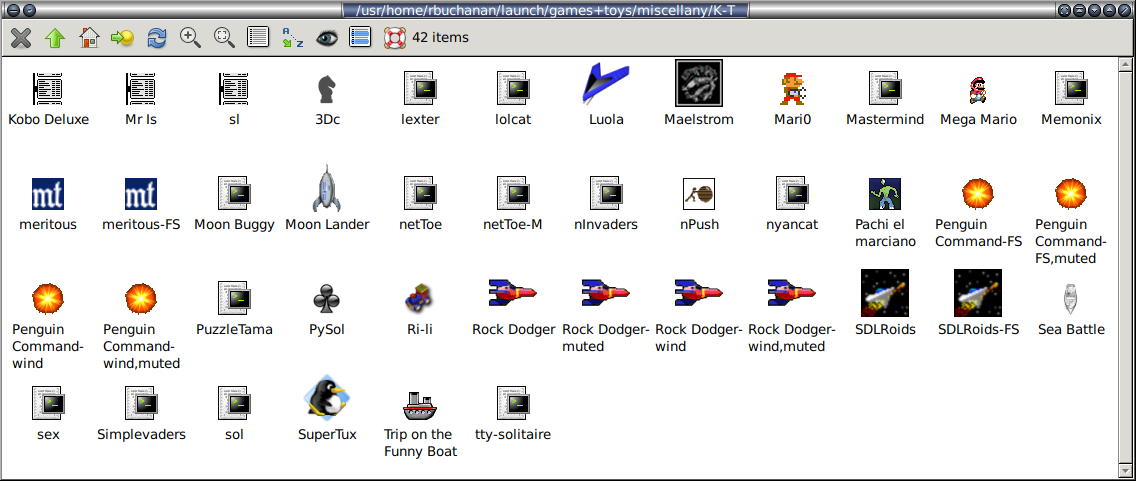Screen dimensions: 1136x481
Task: Click the '42 items' count text
Action: pyautogui.click(x=440, y=37)
